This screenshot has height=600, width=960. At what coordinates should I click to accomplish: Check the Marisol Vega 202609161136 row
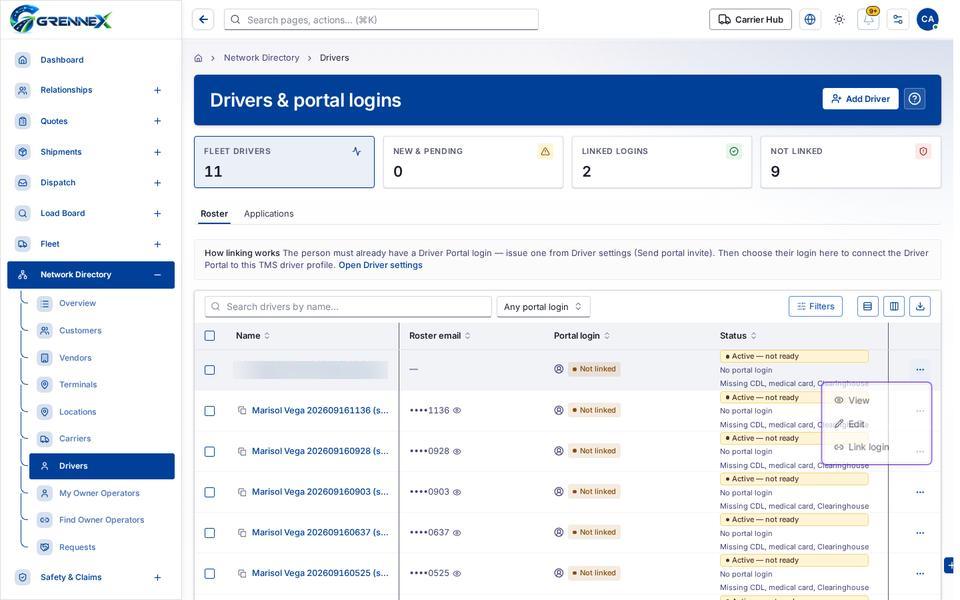click(209, 411)
